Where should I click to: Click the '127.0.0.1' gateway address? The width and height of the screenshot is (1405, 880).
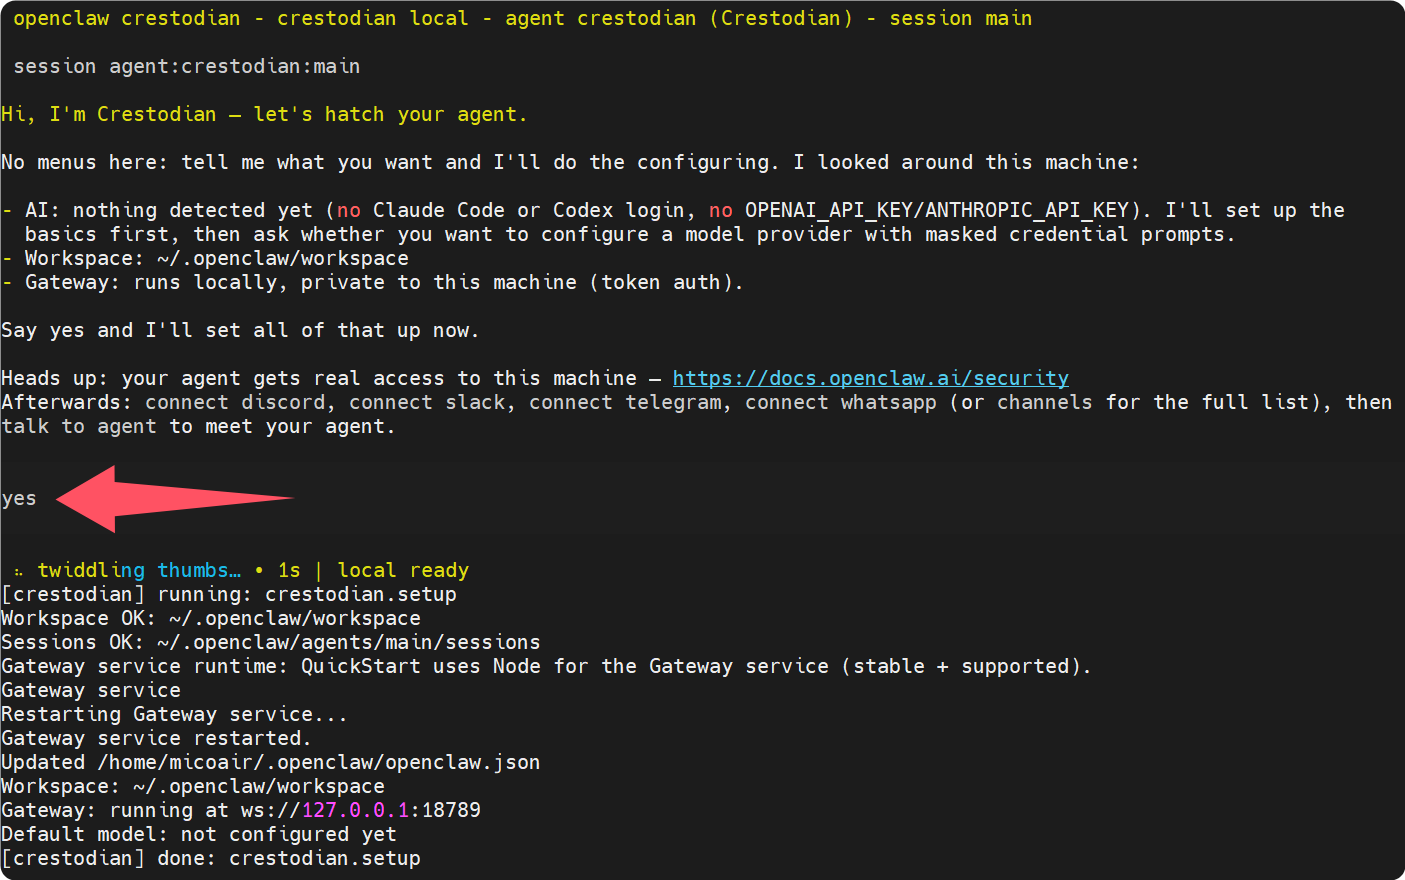point(355,810)
